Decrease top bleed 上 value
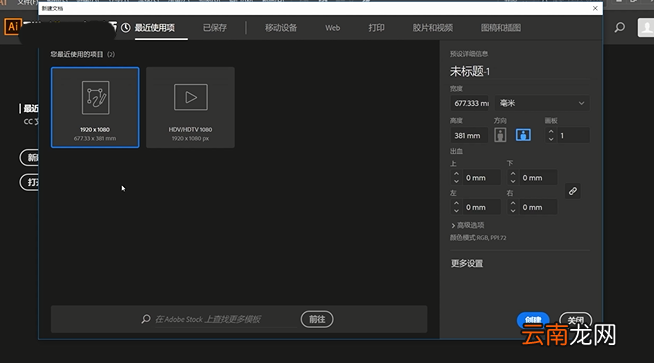Screen dimensions: 654x363 tap(456, 181)
